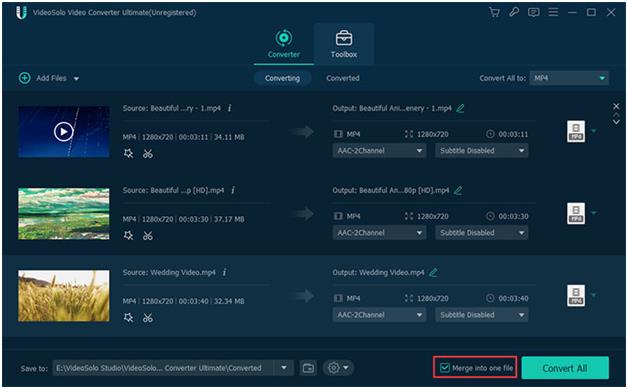Select the Wedding Video.mp4 thumbnail
This screenshot has height=389, width=628.
click(64, 296)
